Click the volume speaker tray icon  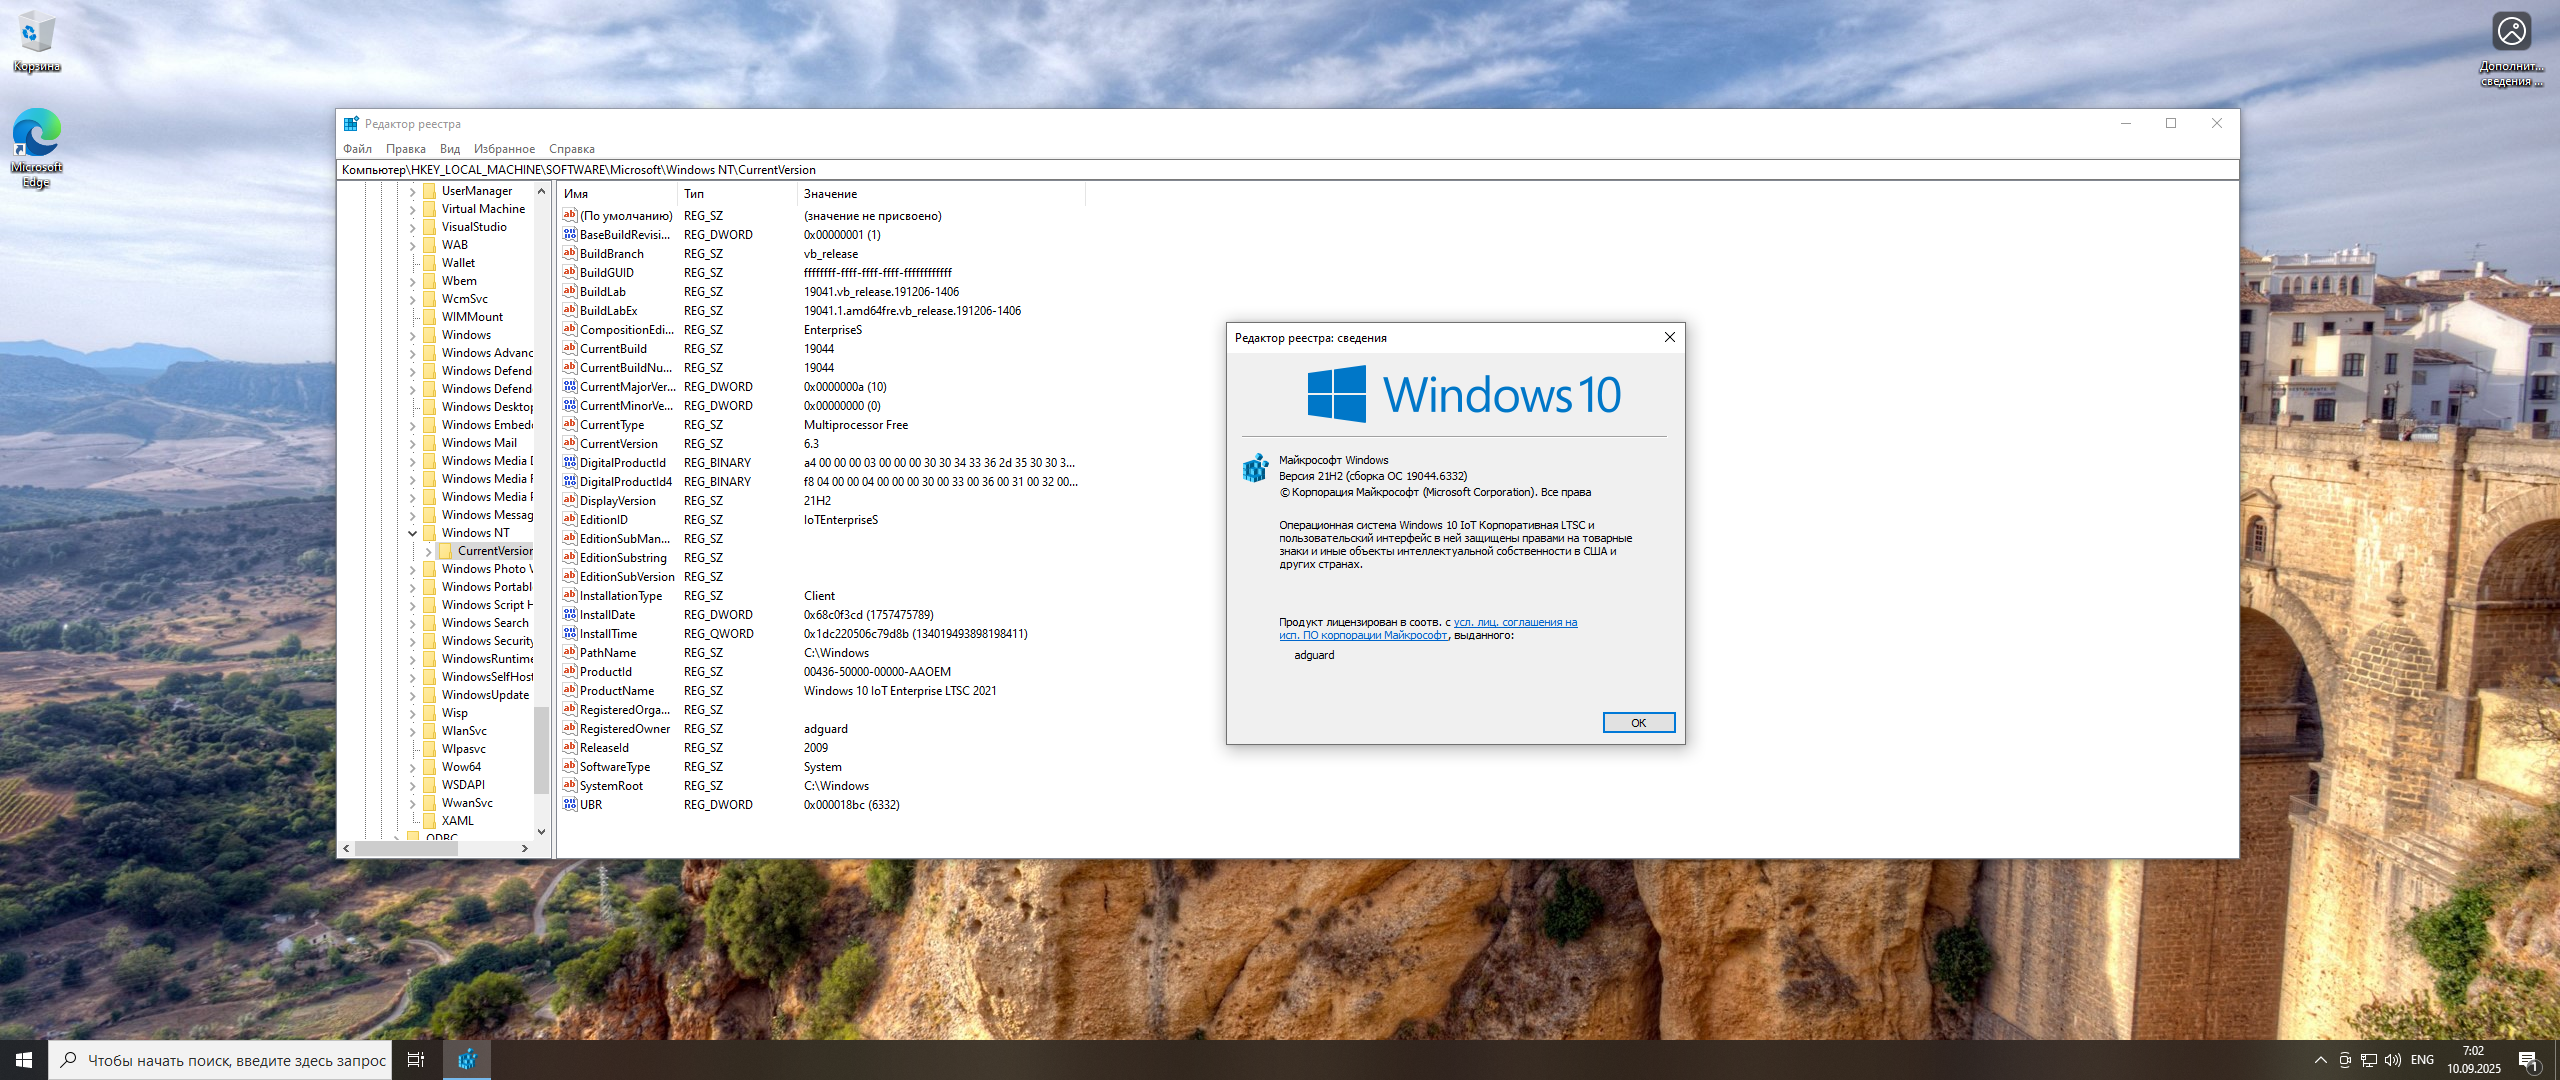(x=2392, y=1060)
